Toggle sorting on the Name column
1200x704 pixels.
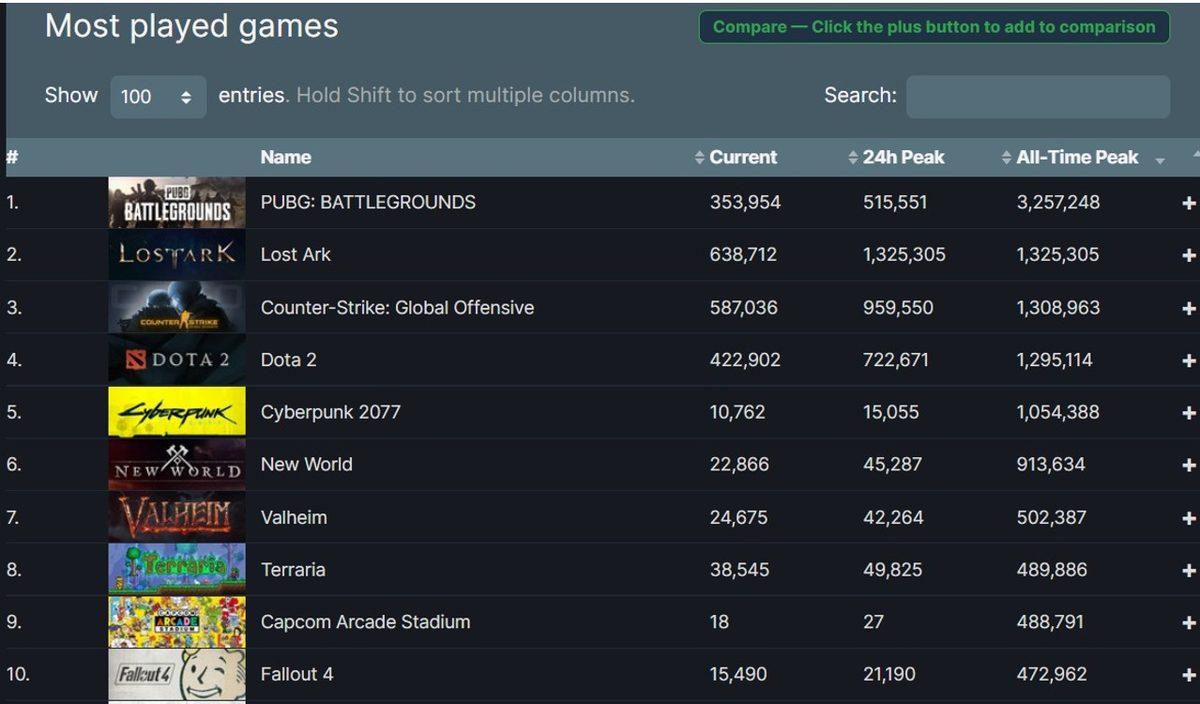pyautogui.click(x=286, y=157)
